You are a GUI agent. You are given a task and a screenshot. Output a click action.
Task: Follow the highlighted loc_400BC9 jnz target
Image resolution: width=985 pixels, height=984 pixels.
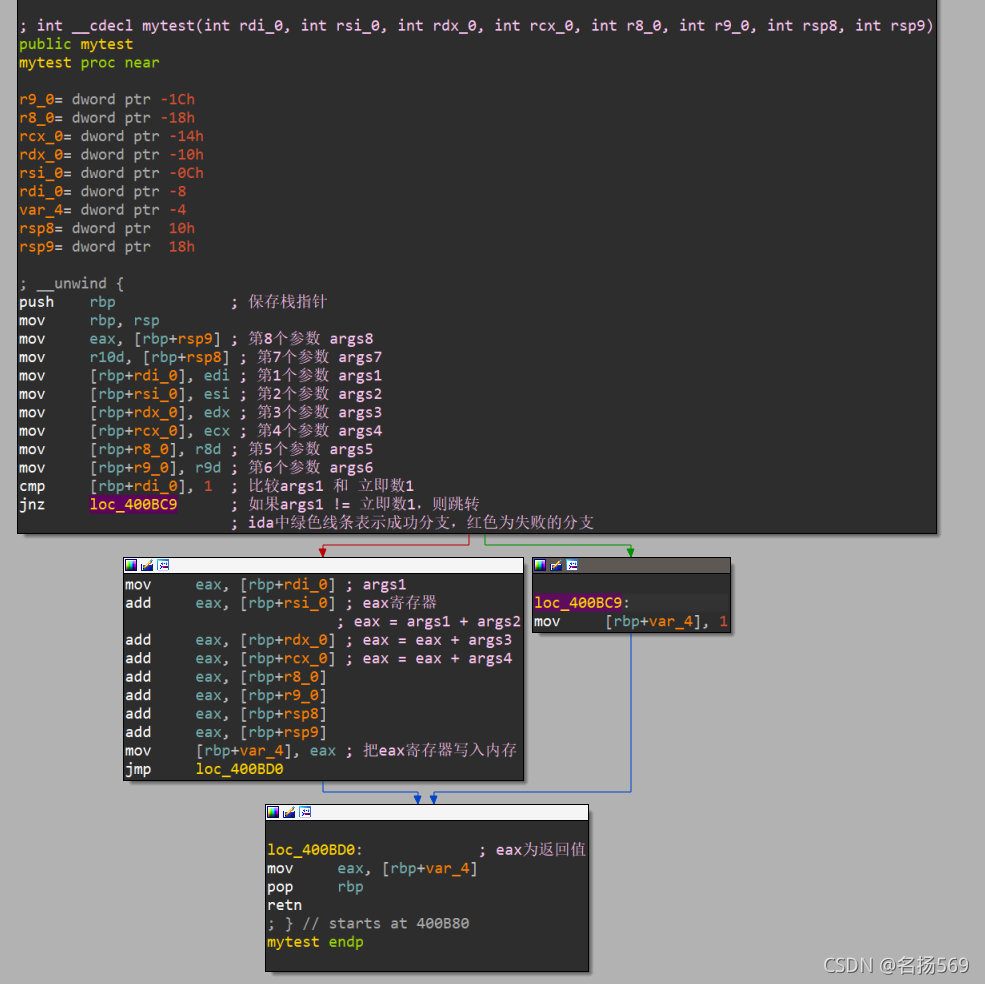tap(133, 504)
